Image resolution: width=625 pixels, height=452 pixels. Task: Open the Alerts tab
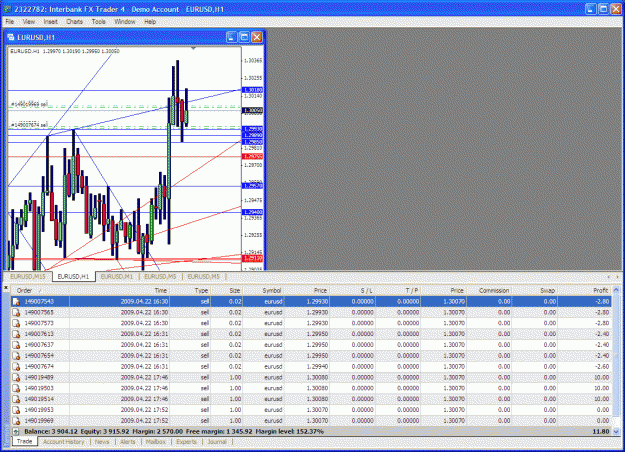128,442
